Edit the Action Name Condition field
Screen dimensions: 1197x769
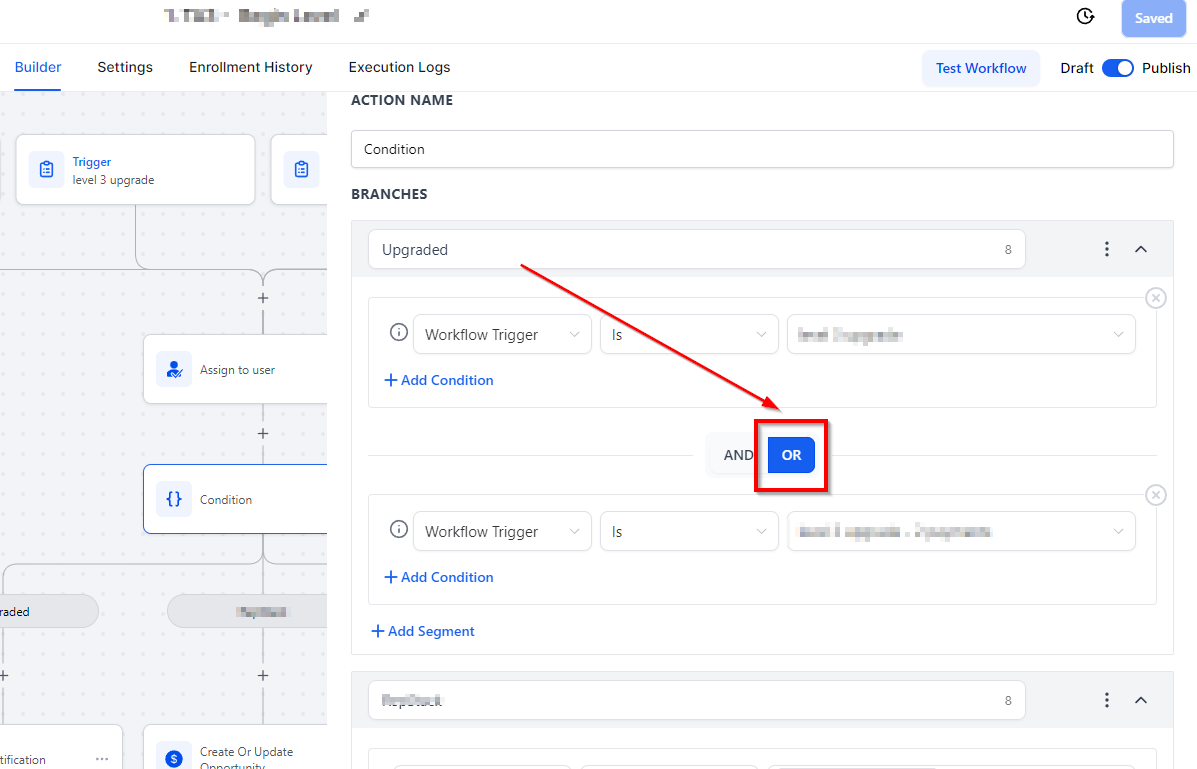(x=762, y=149)
